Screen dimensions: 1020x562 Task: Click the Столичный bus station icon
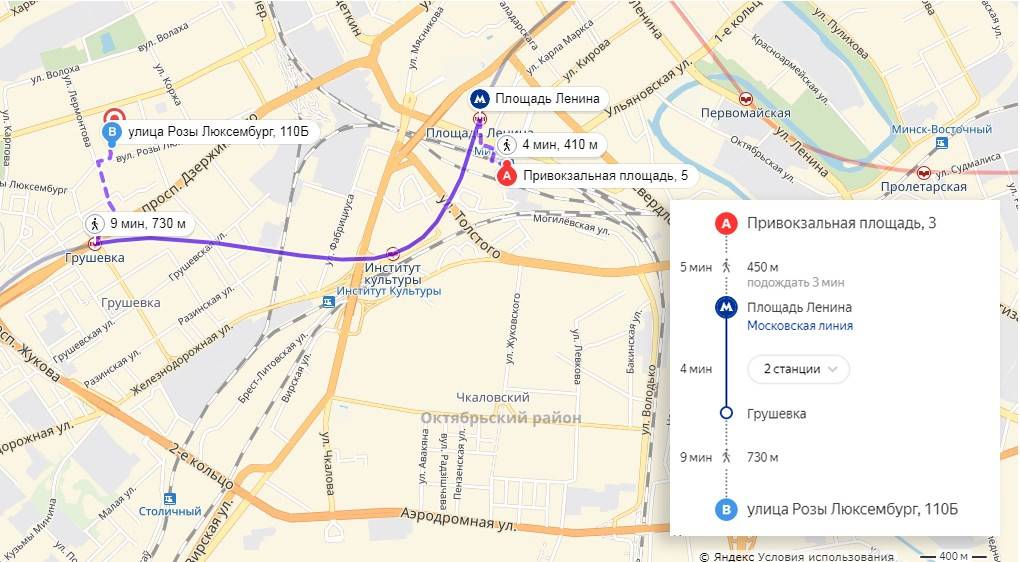(169, 499)
